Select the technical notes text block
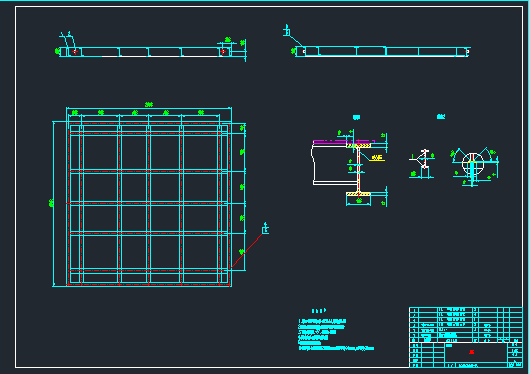The image size is (529, 374). 336,335
